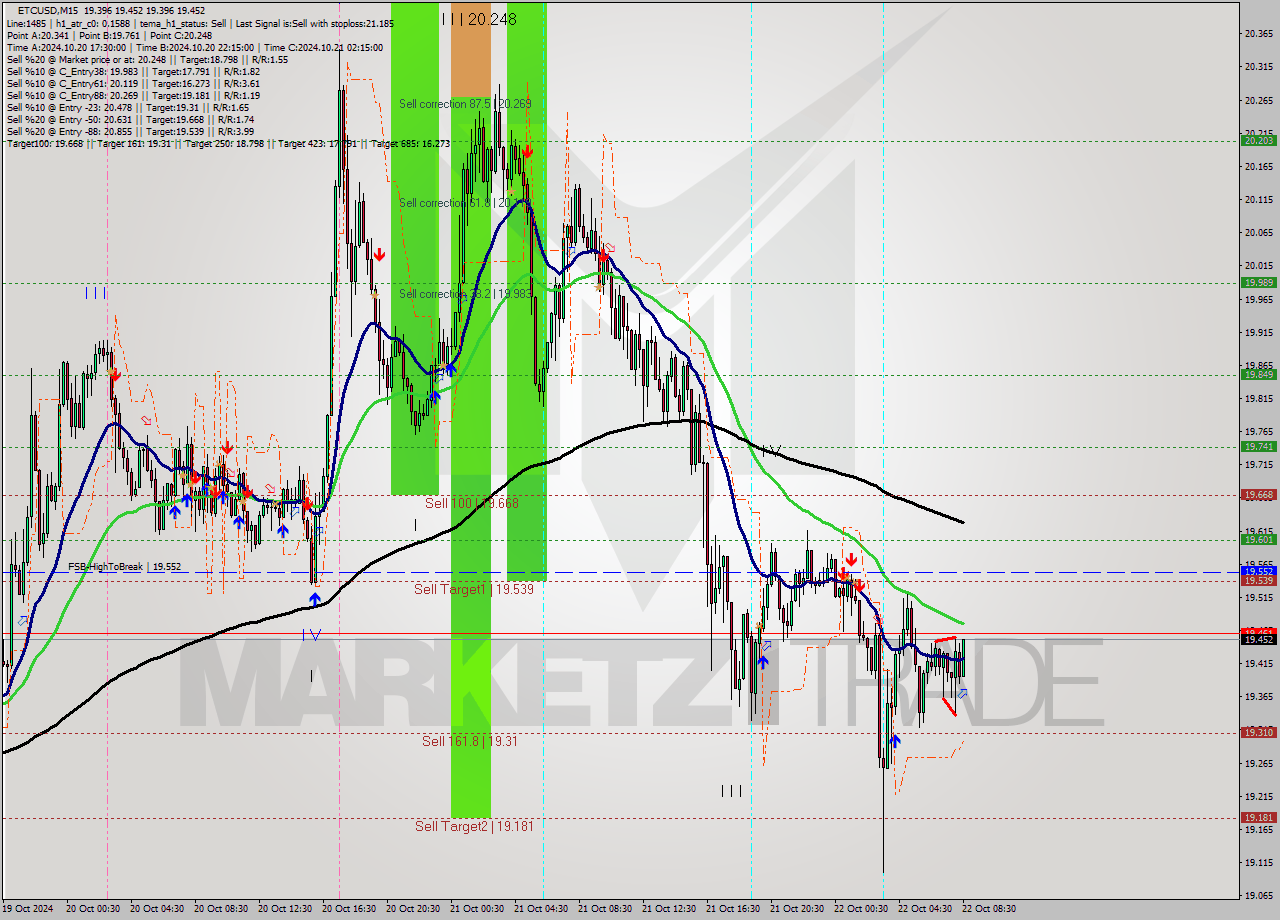Click the 'Sell Target1 | 19.539' label
This screenshot has width=1280, height=920.
point(474,589)
